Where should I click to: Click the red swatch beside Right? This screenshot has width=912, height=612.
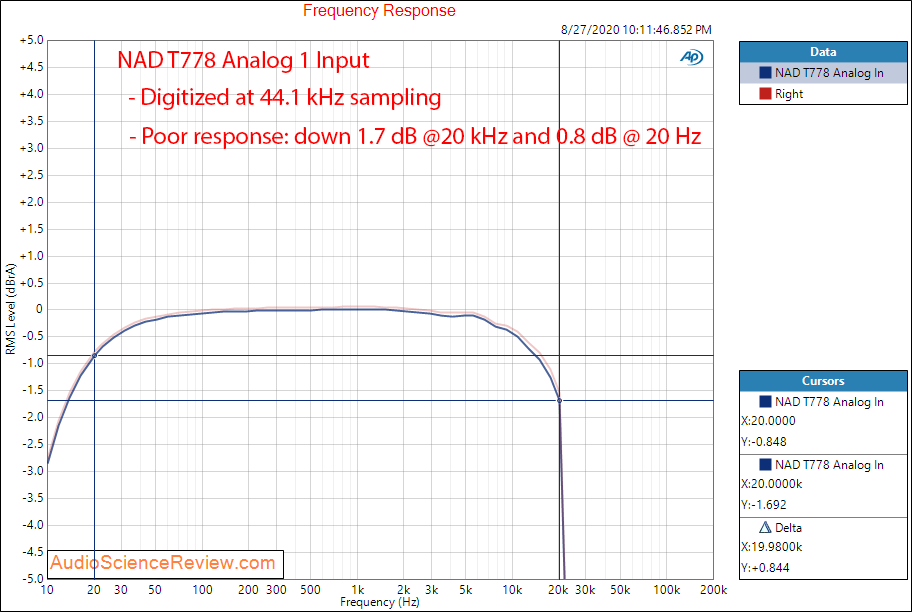click(765, 94)
